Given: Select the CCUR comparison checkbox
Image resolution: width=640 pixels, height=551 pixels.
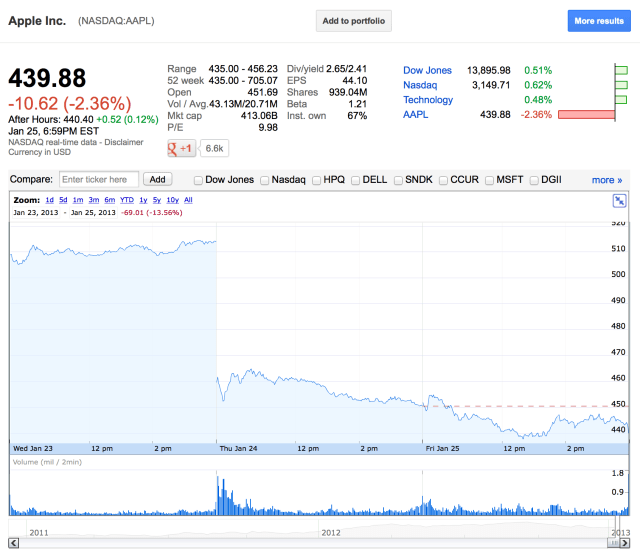Looking at the screenshot, I should click(443, 180).
